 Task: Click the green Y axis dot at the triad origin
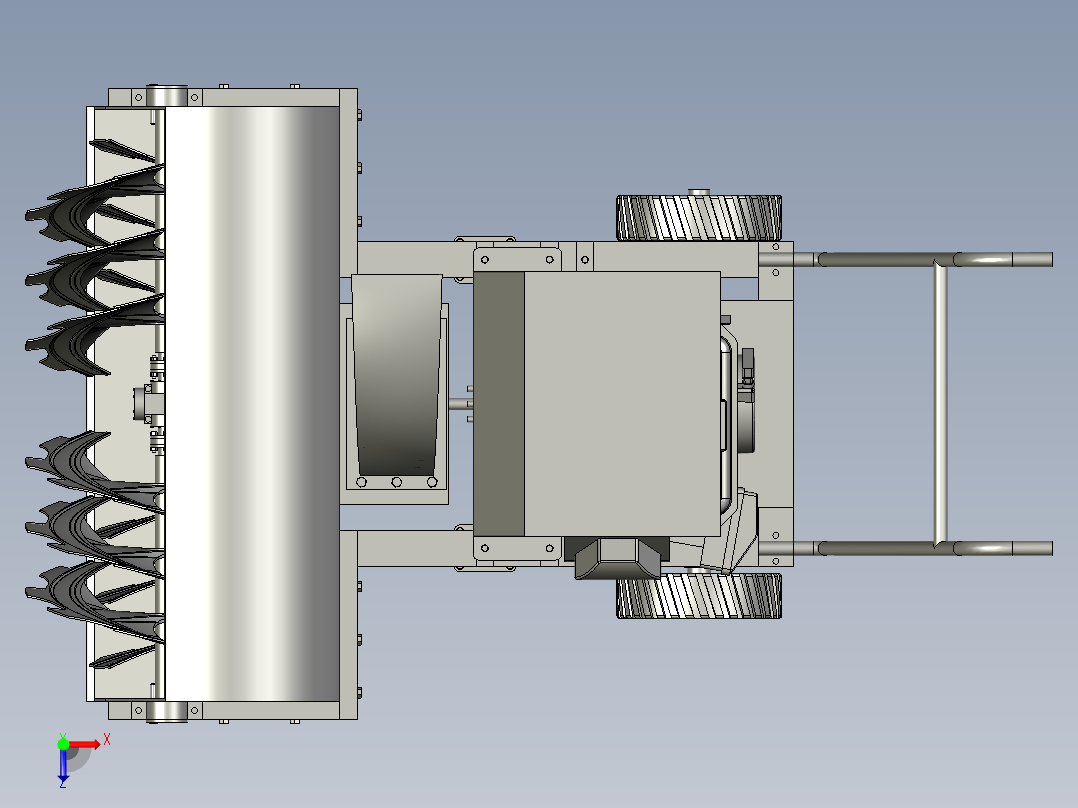point(63,744)
